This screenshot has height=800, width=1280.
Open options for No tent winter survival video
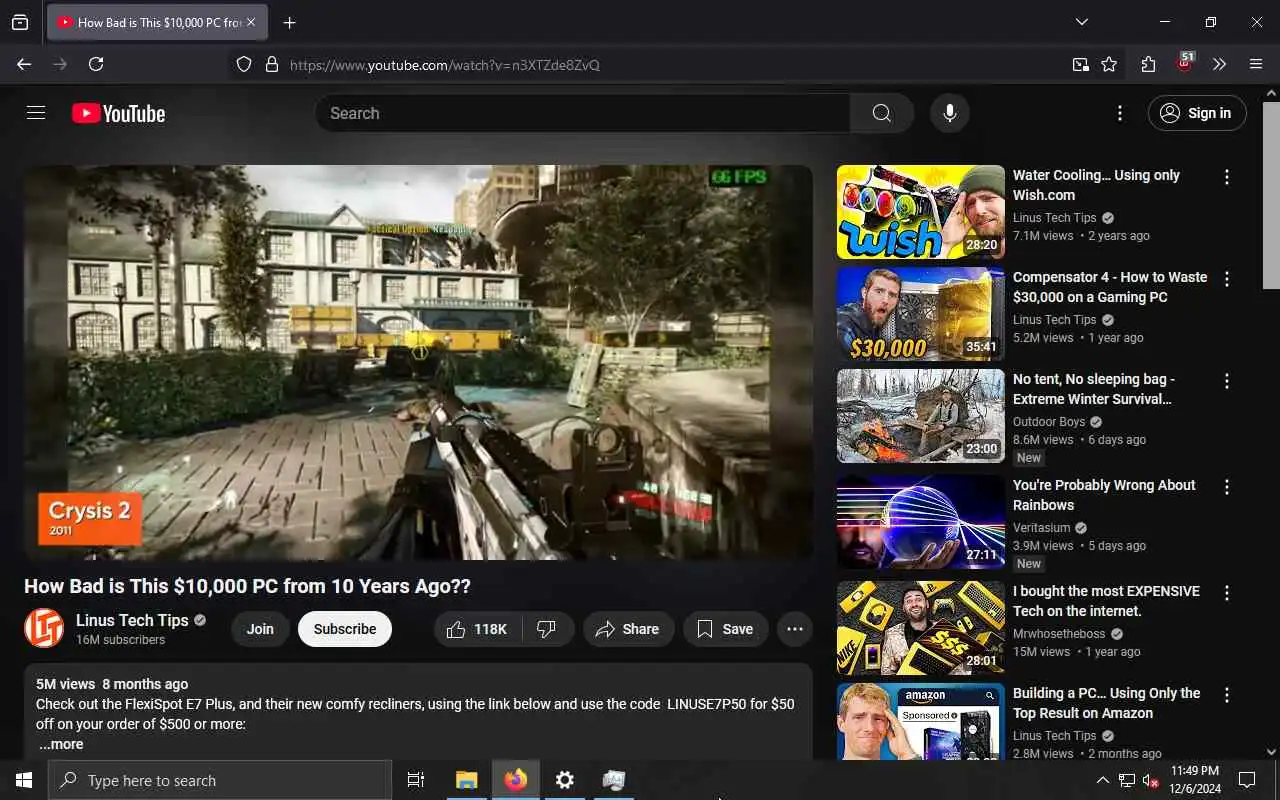point(1227,381)
